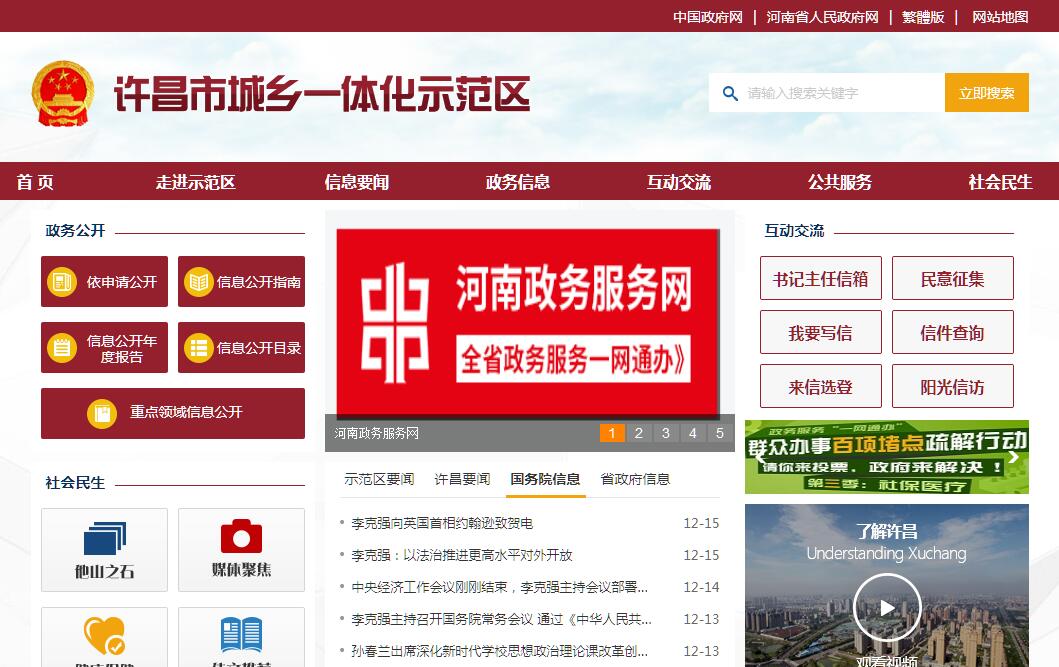Open 互动交流 navigation menu

click(x=679, y=182)
